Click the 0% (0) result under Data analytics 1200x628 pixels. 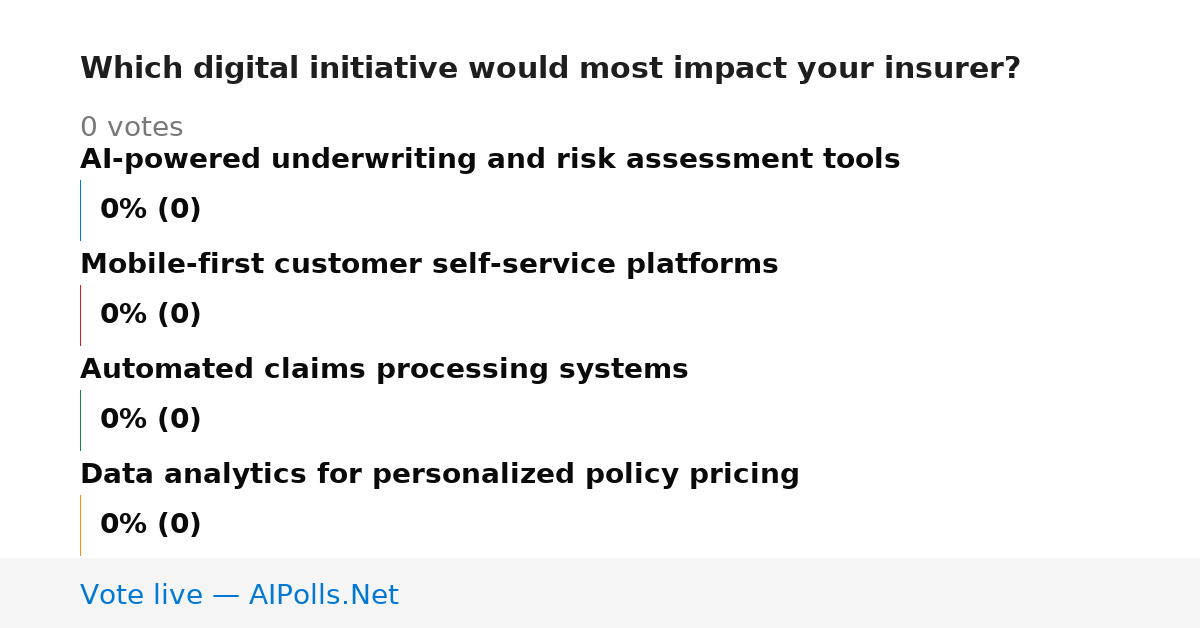coord(151,525)
